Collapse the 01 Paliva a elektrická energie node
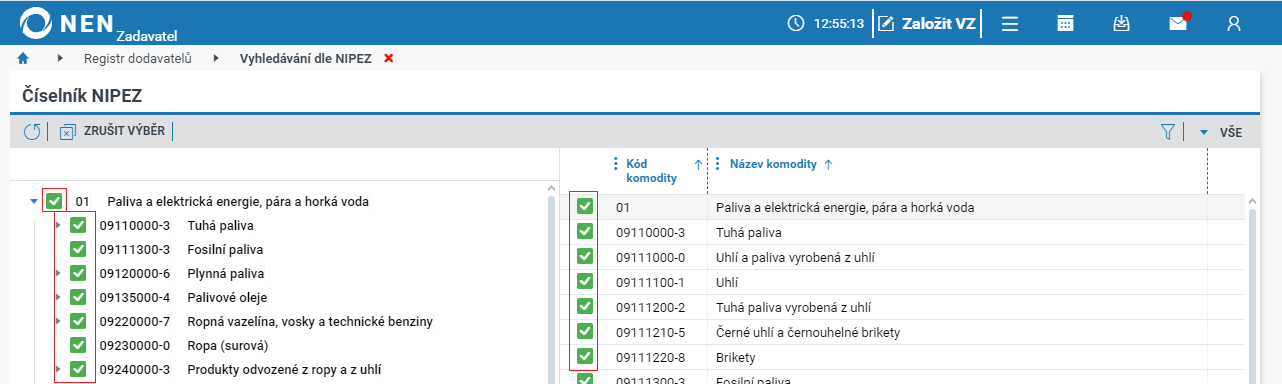 tap(33, 201)
